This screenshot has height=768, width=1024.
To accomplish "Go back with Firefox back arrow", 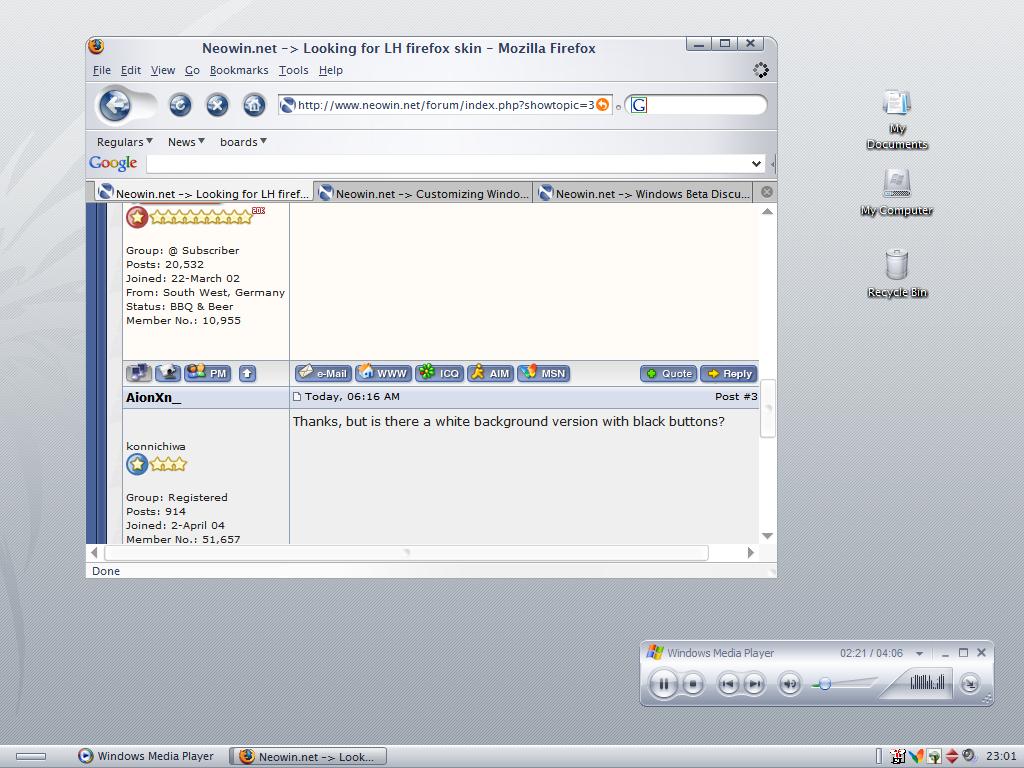I will (x=116, y=104).
